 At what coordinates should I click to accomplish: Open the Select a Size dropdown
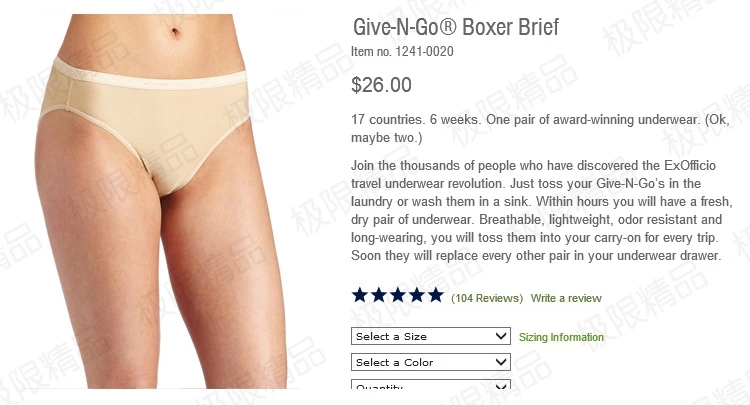point(430,336)
